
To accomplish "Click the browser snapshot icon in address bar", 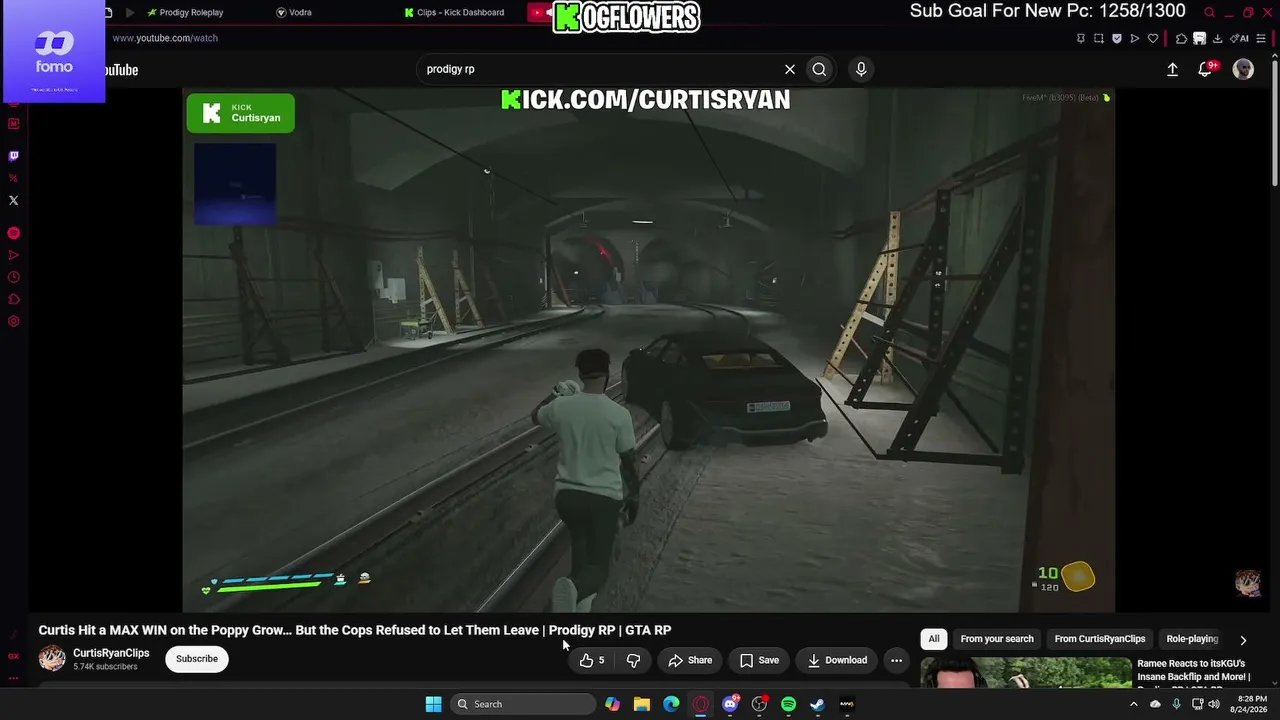I will click(1099, 38).
